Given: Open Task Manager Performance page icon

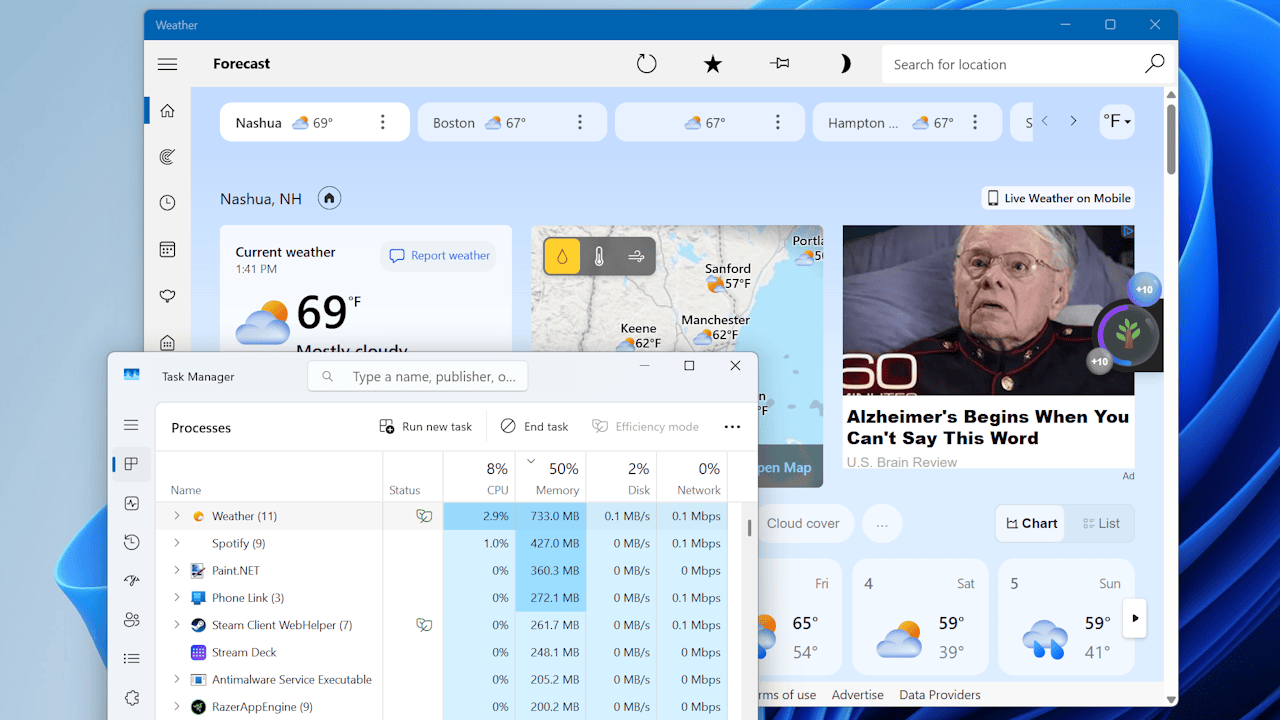Looking at the screenshot, I should (132, 504).
